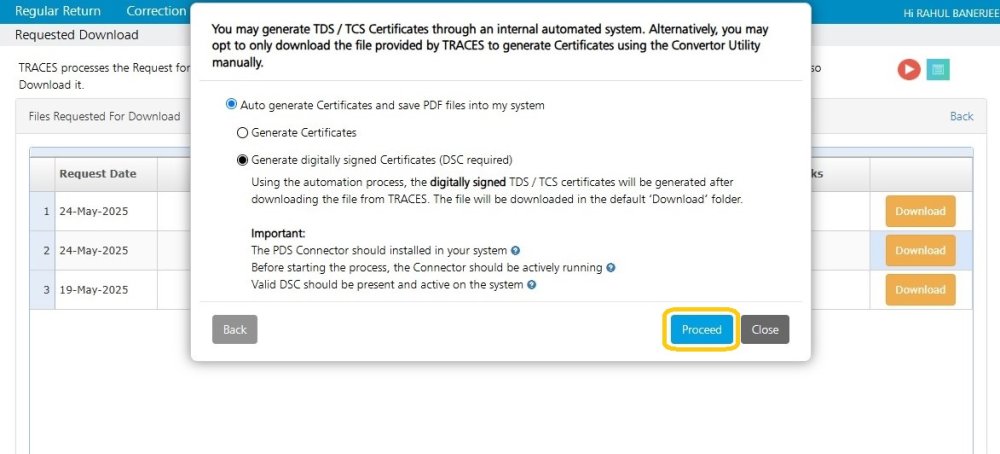Download the first 24-May-2025 request file

click(920, 211)
